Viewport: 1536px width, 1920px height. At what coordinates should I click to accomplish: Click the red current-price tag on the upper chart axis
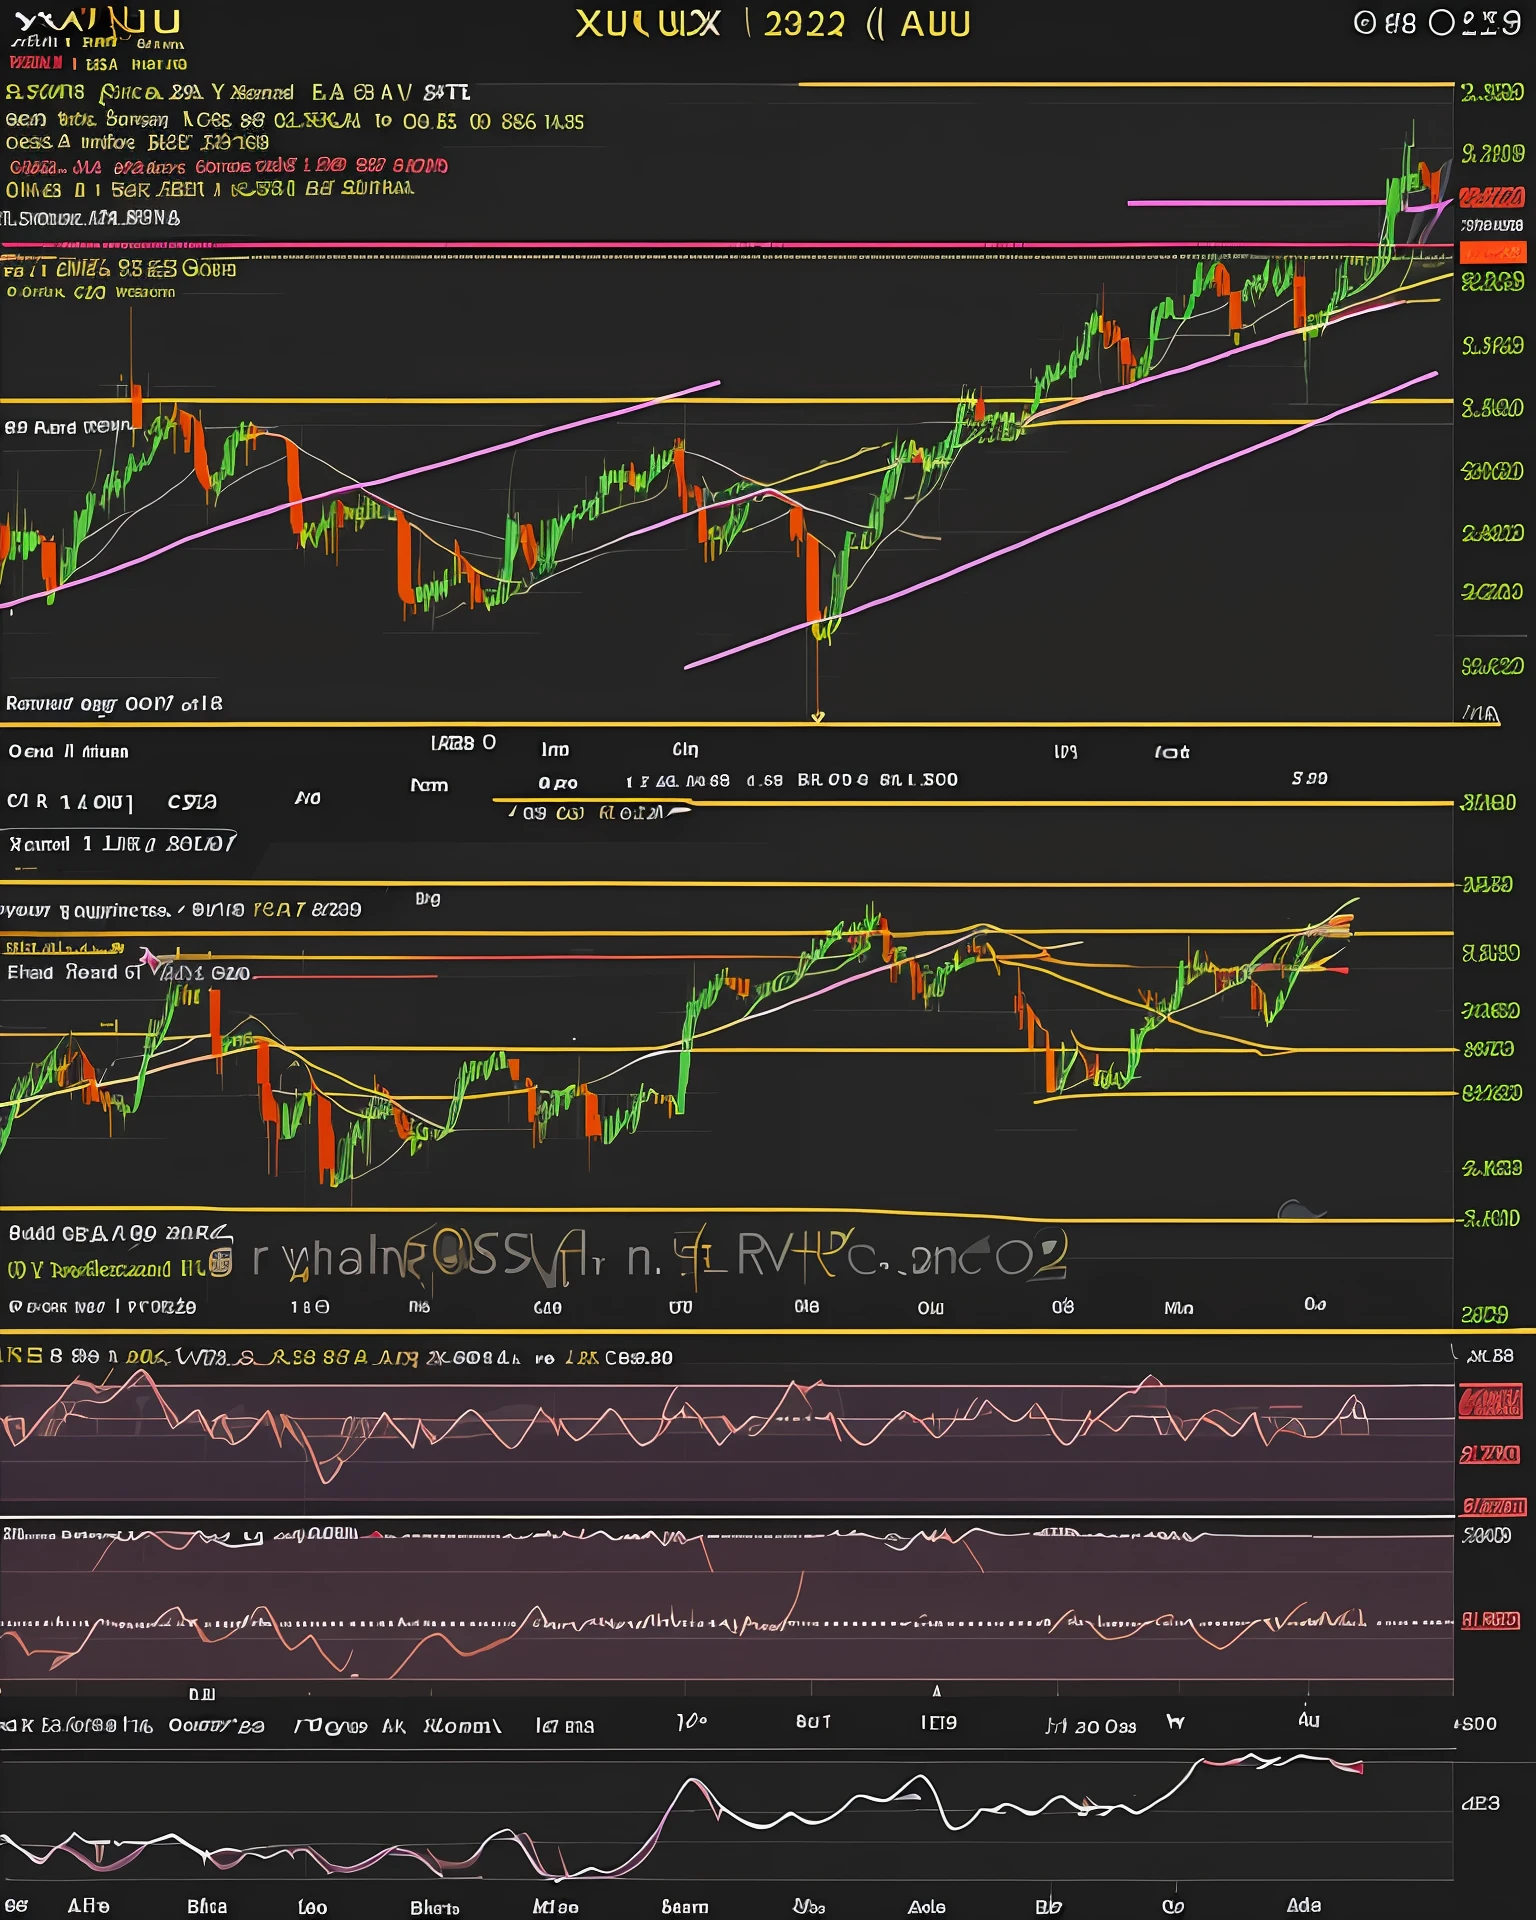pyautogui.click(x=1491, y=197)
